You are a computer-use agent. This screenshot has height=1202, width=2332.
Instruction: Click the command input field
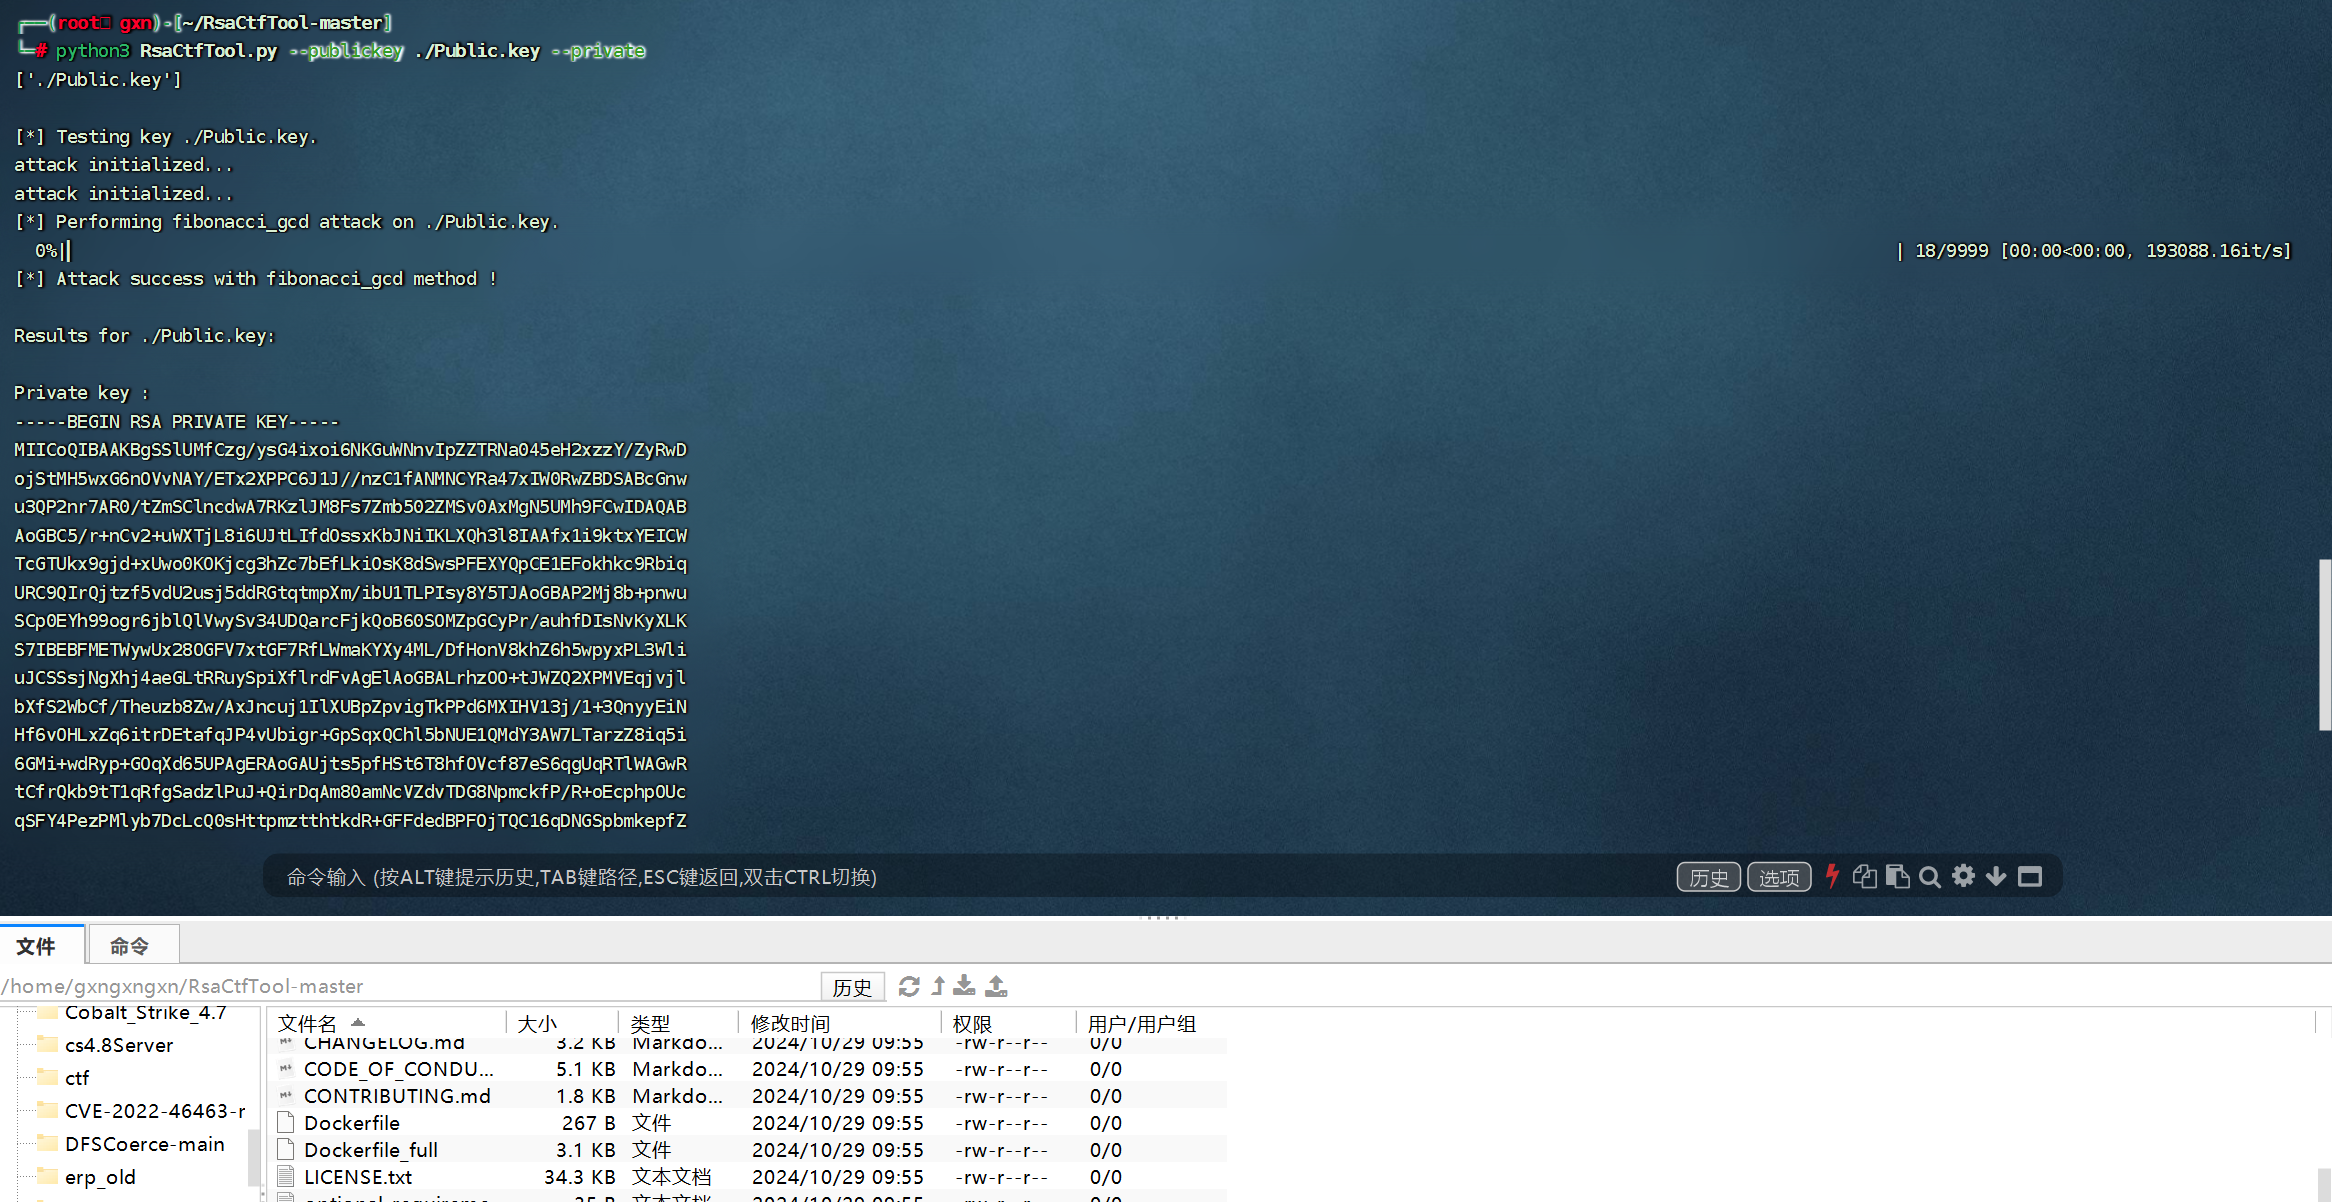[900, 877]
